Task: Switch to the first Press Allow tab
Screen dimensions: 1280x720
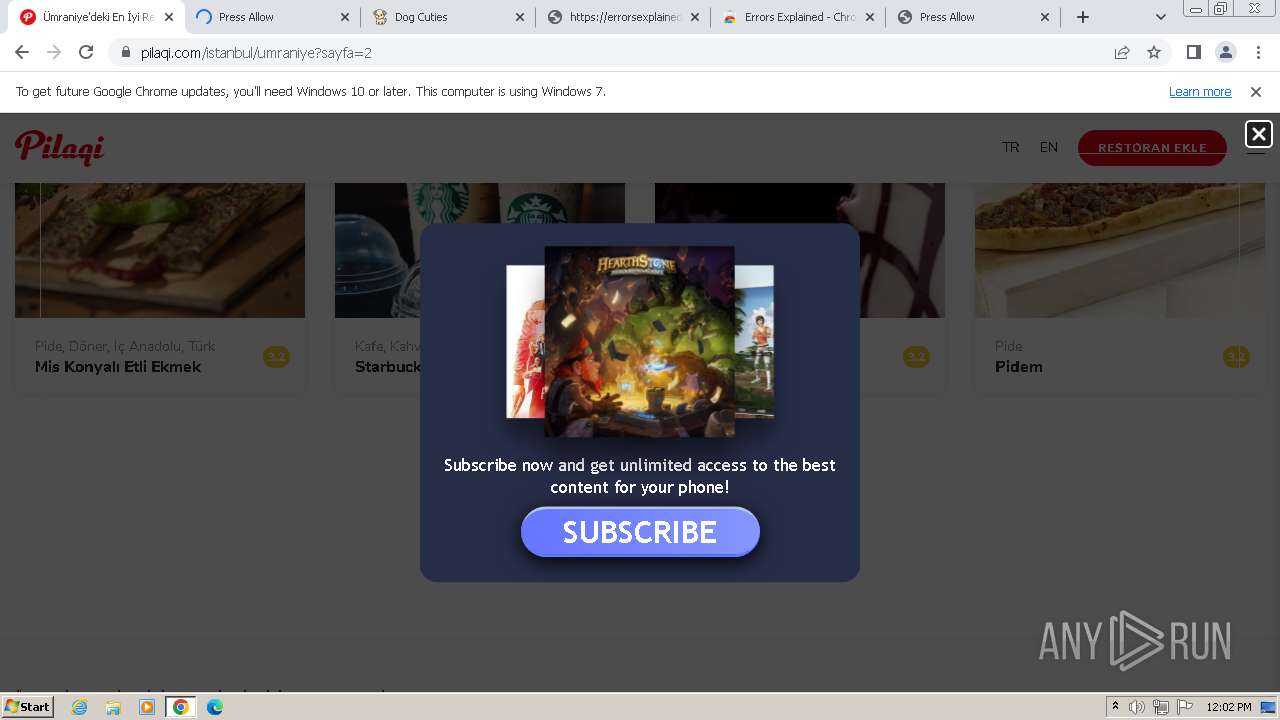Action: [273, 17]
